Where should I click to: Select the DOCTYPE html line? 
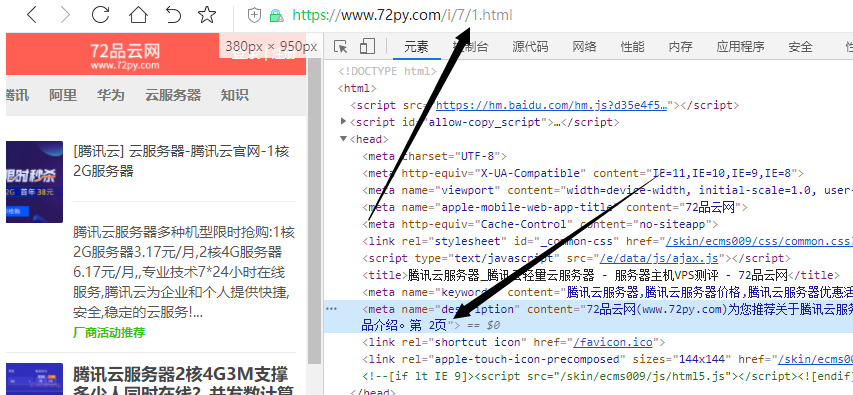tap(387, 71)
